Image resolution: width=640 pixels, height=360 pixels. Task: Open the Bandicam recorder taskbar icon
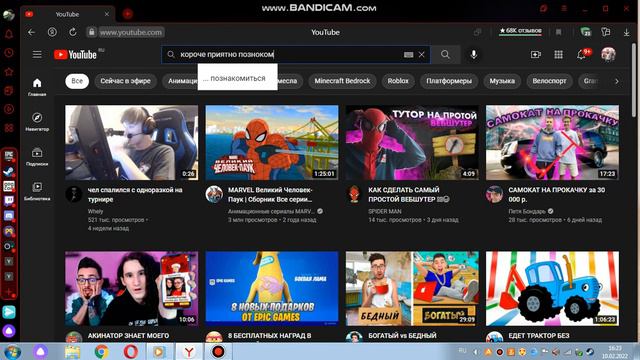click(218, 351)
